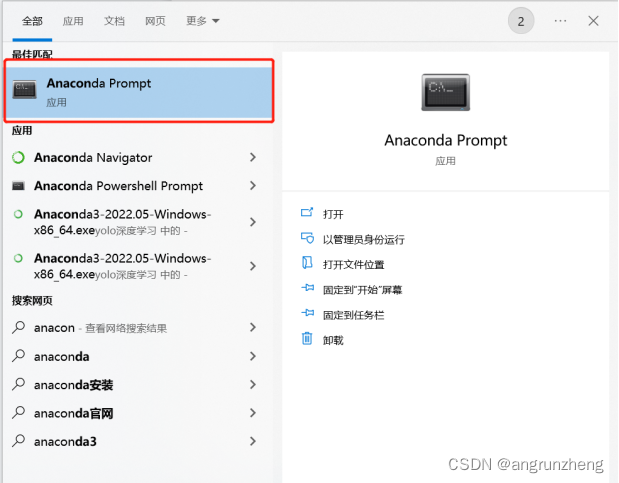The image size is (619, 483).
Task: Click the large Anaconda Prompt icon in details pane
Action: coord(446,92)
